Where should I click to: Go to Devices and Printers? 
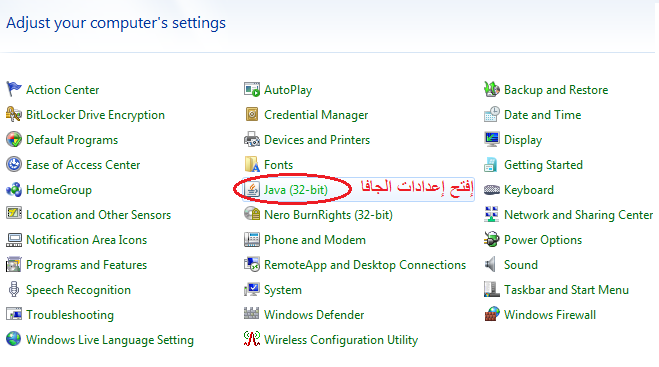(317, 140)
